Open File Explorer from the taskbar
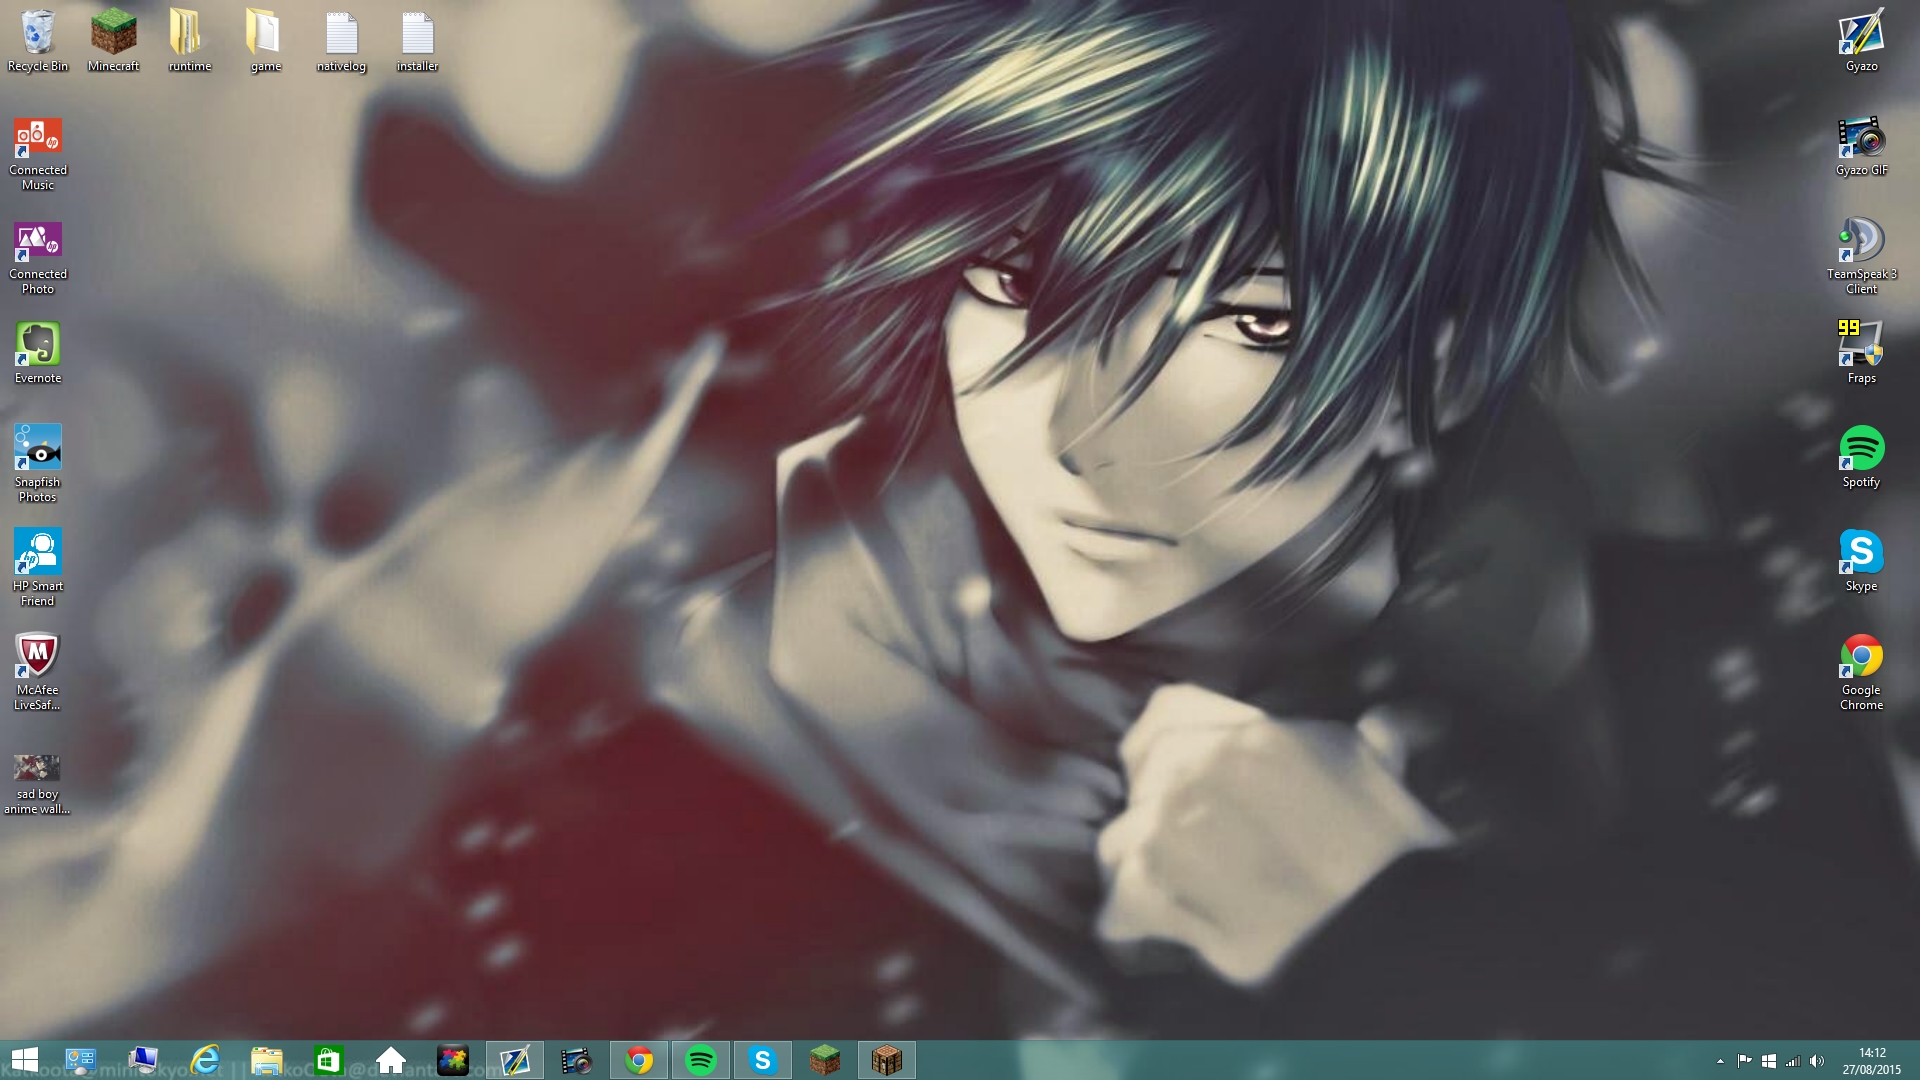The image size is (1920, 1080). click(267, 1060)
